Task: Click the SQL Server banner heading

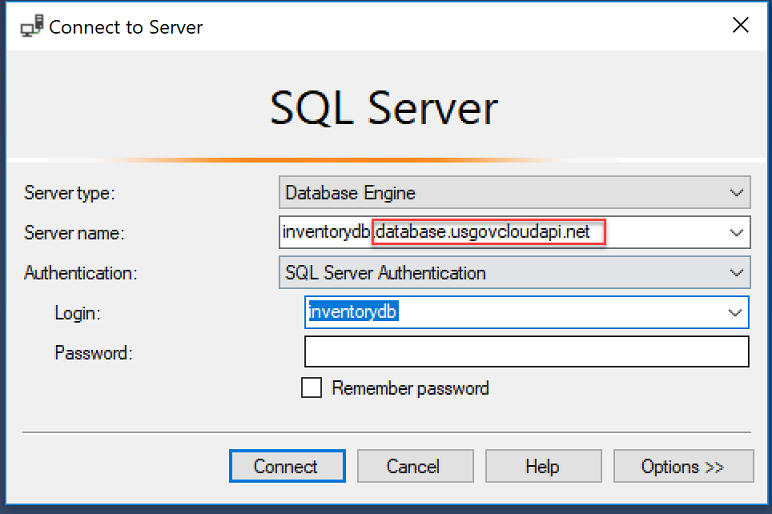Action: tap(384, 108)
